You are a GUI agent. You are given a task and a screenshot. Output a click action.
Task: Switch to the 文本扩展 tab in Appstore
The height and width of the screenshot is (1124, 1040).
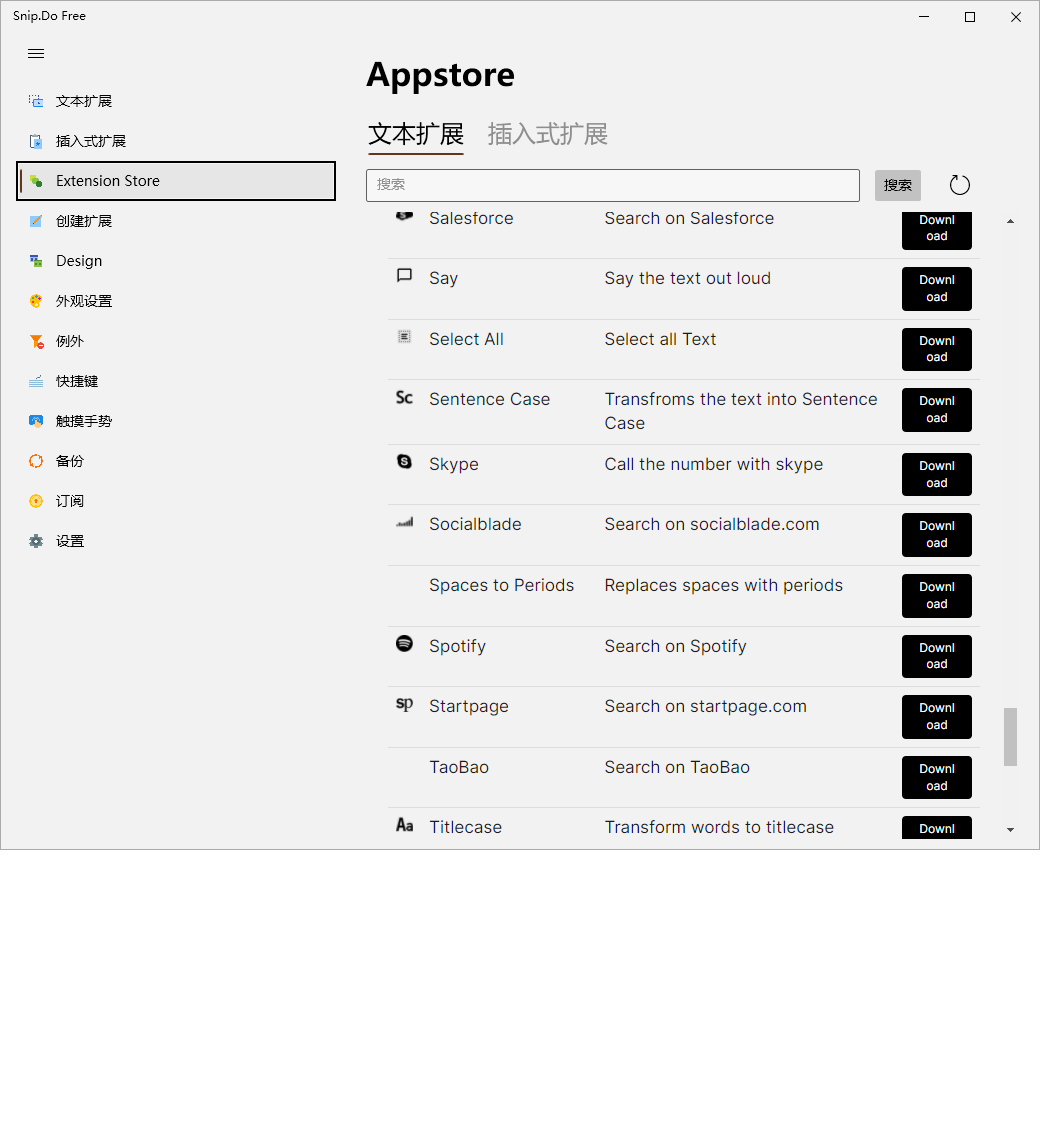pyautogui.click(x=416, y=134)
